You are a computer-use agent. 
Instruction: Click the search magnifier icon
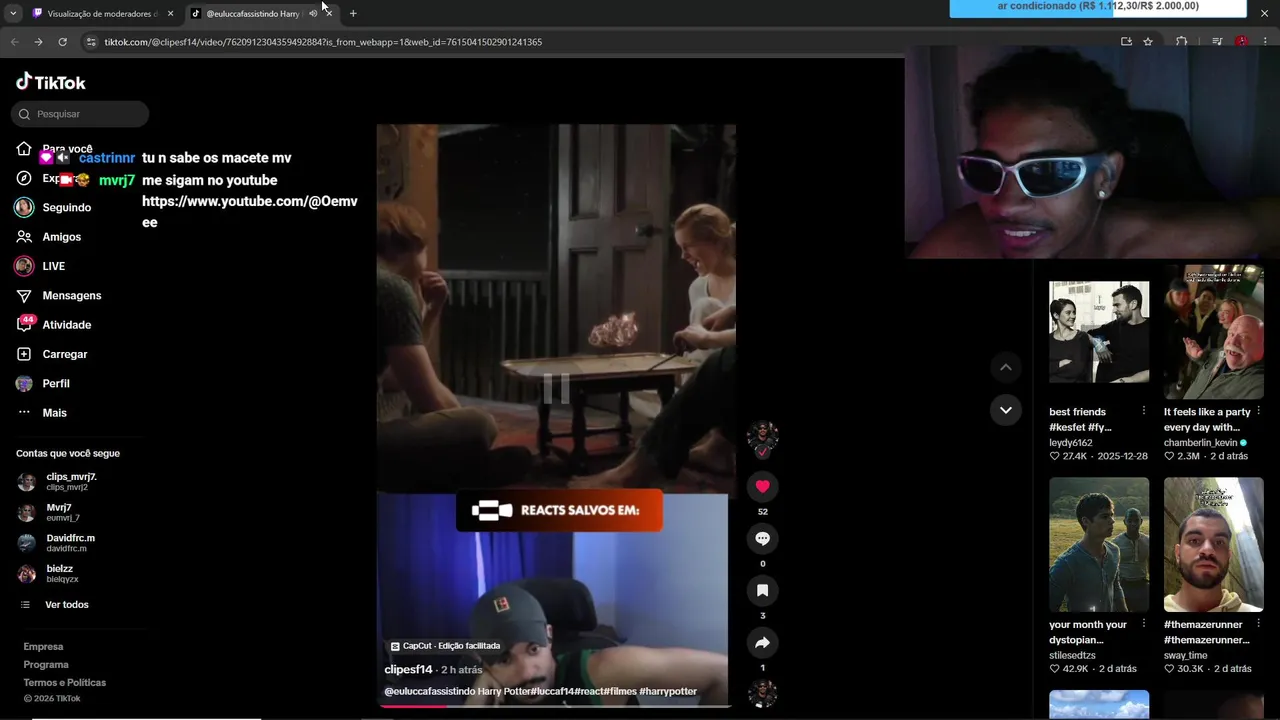25,114
